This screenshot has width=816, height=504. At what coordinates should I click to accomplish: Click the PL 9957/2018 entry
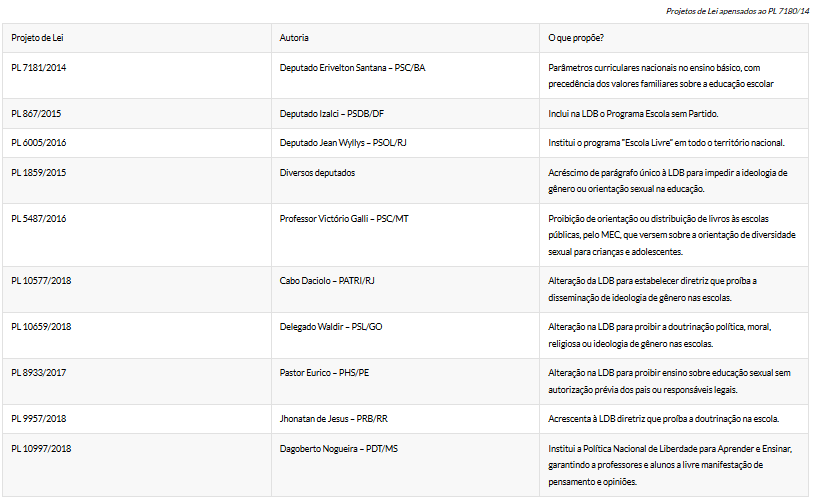(39, 419)
